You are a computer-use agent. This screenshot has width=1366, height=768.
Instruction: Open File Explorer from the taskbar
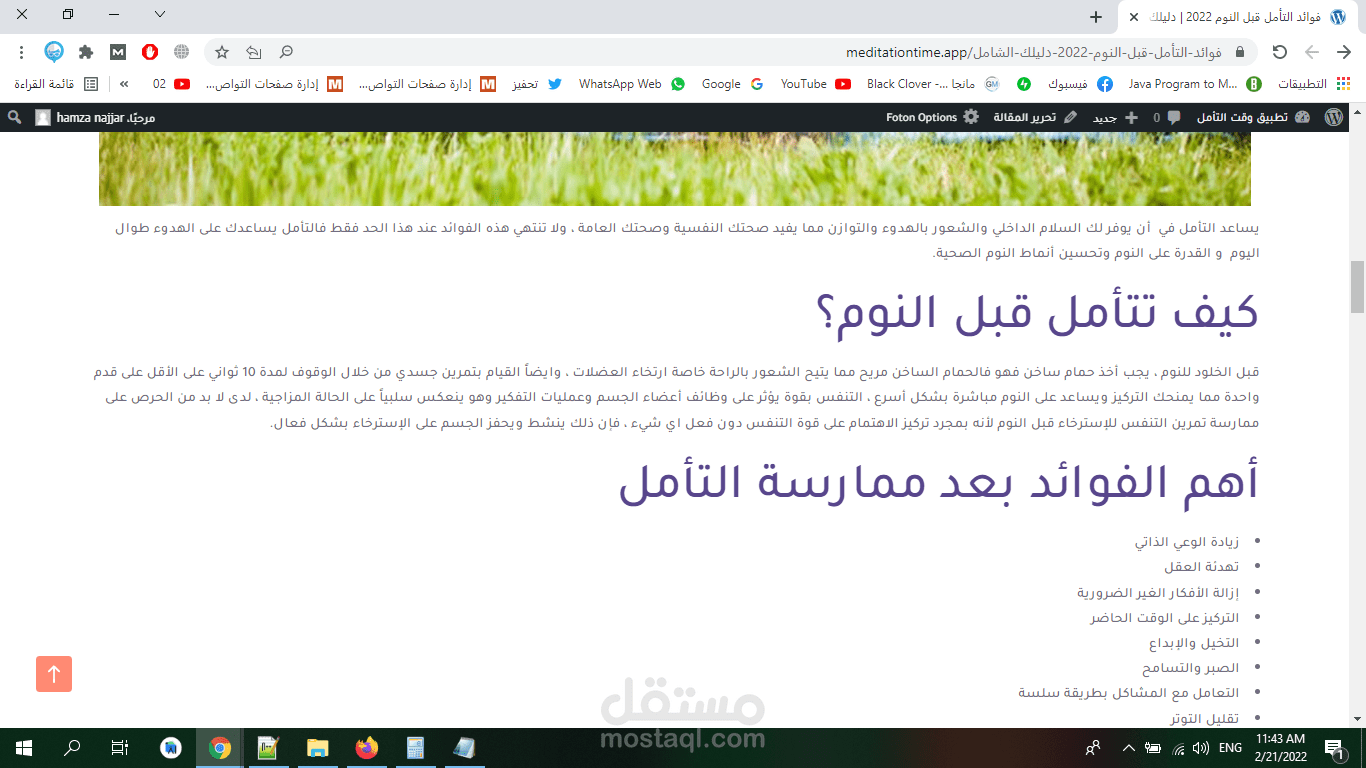(x=318, y=747)
